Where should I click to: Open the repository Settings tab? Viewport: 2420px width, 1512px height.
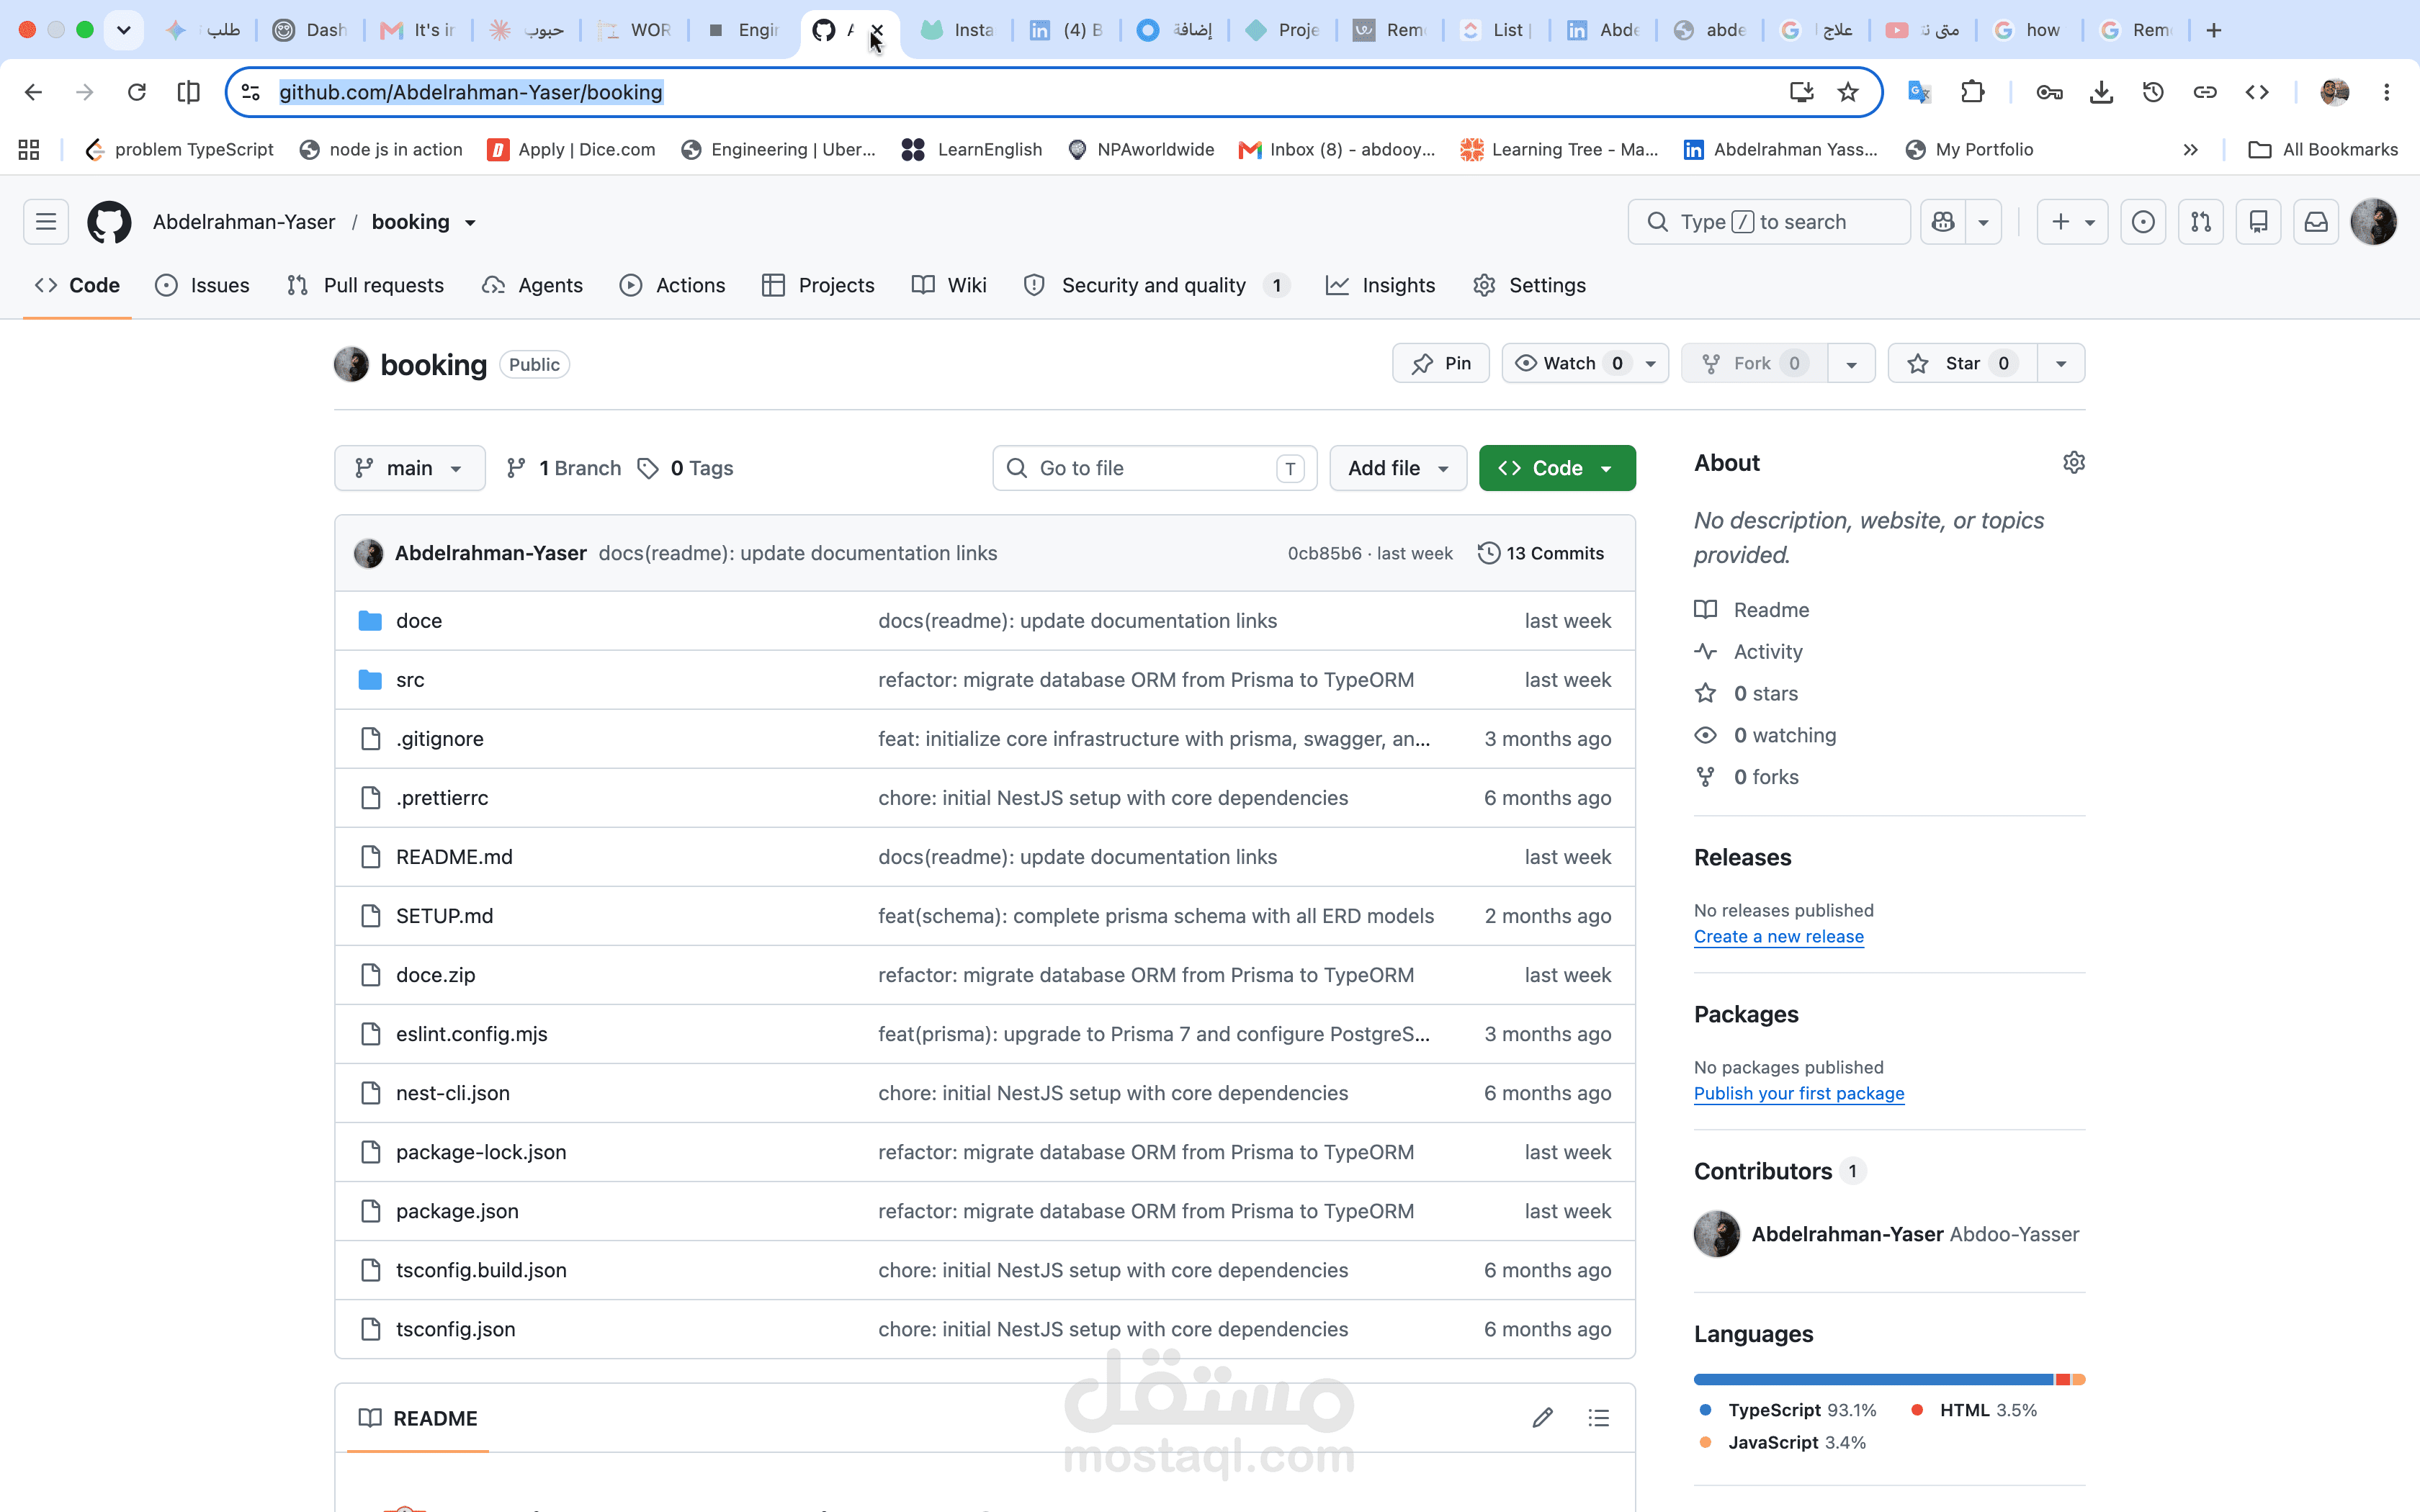(1529, 285)
